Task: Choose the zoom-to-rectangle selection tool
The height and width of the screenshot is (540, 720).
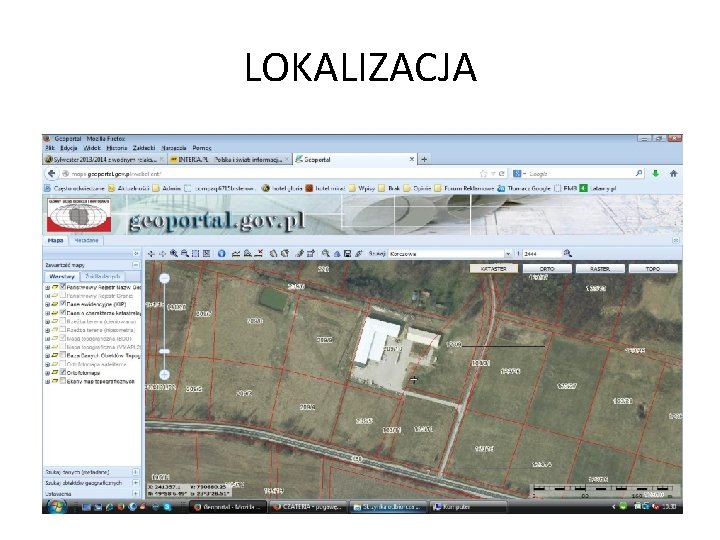Action: point(196,253)
